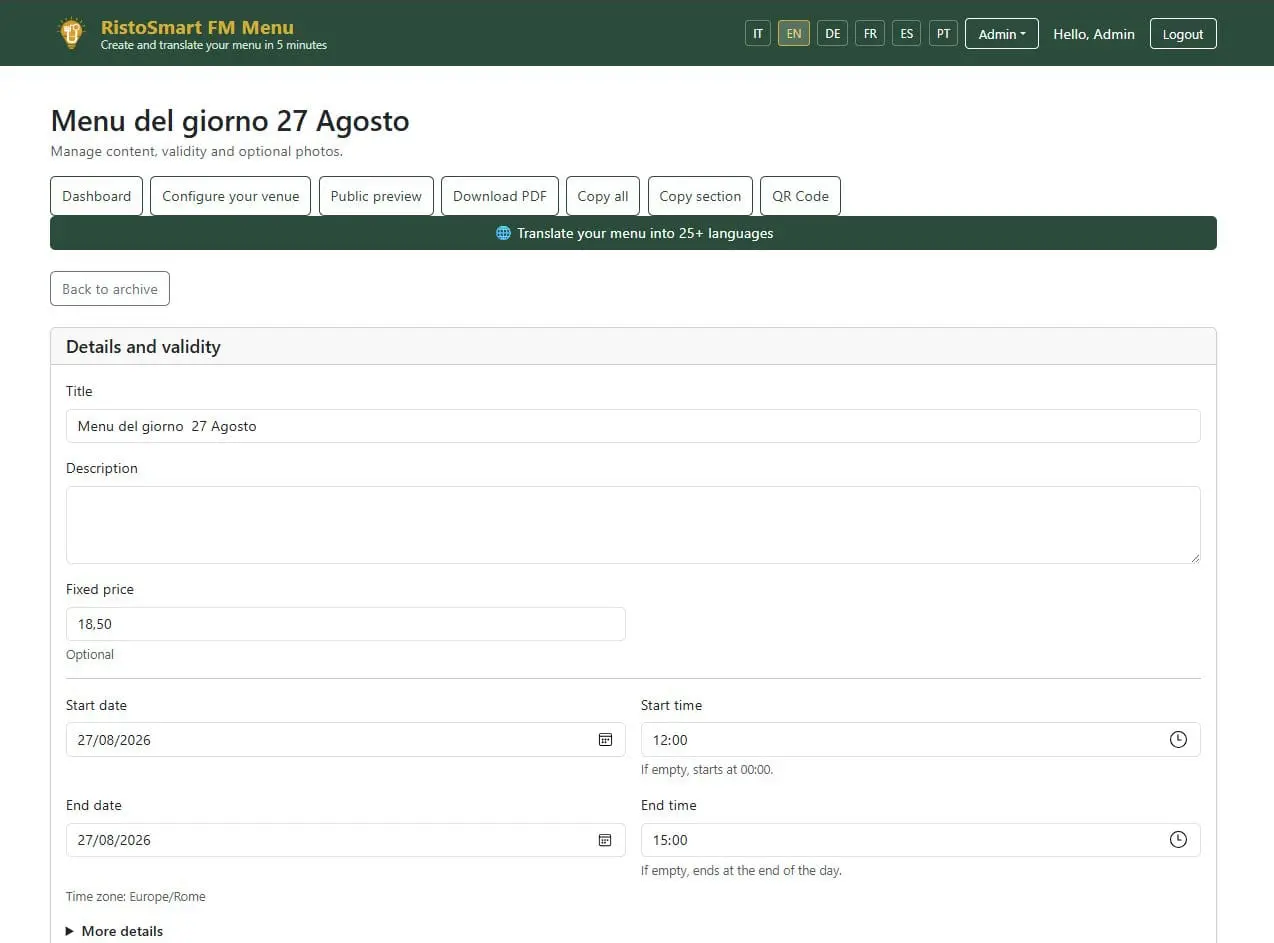Switch language to ES
This screenshot has height=943, width=1274.
[907, 33]
